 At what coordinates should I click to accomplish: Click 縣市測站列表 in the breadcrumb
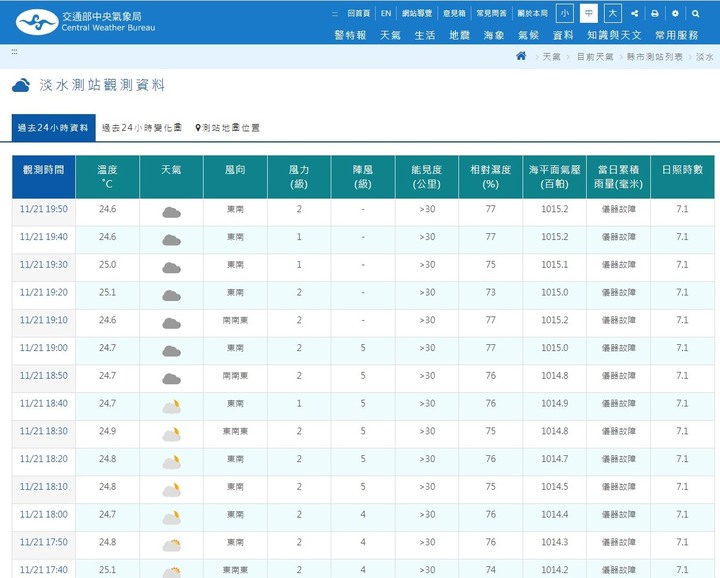655,56
